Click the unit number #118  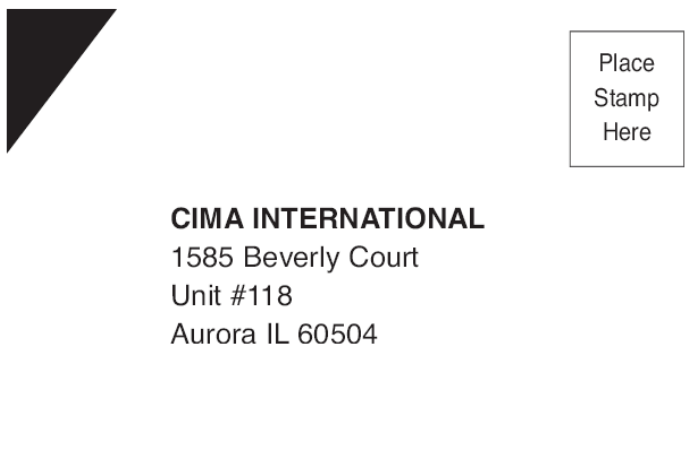pos(261,296)
